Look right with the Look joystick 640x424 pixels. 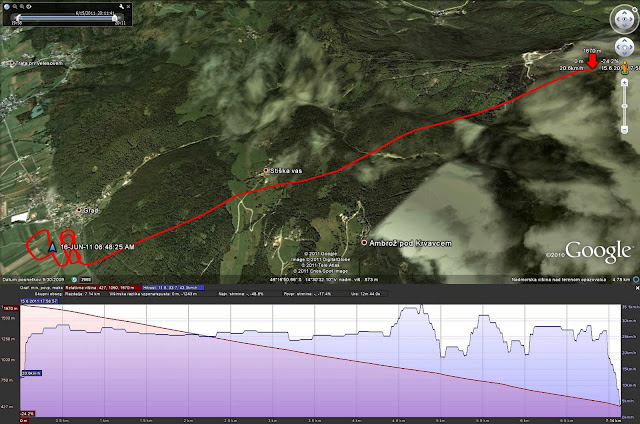631,19
